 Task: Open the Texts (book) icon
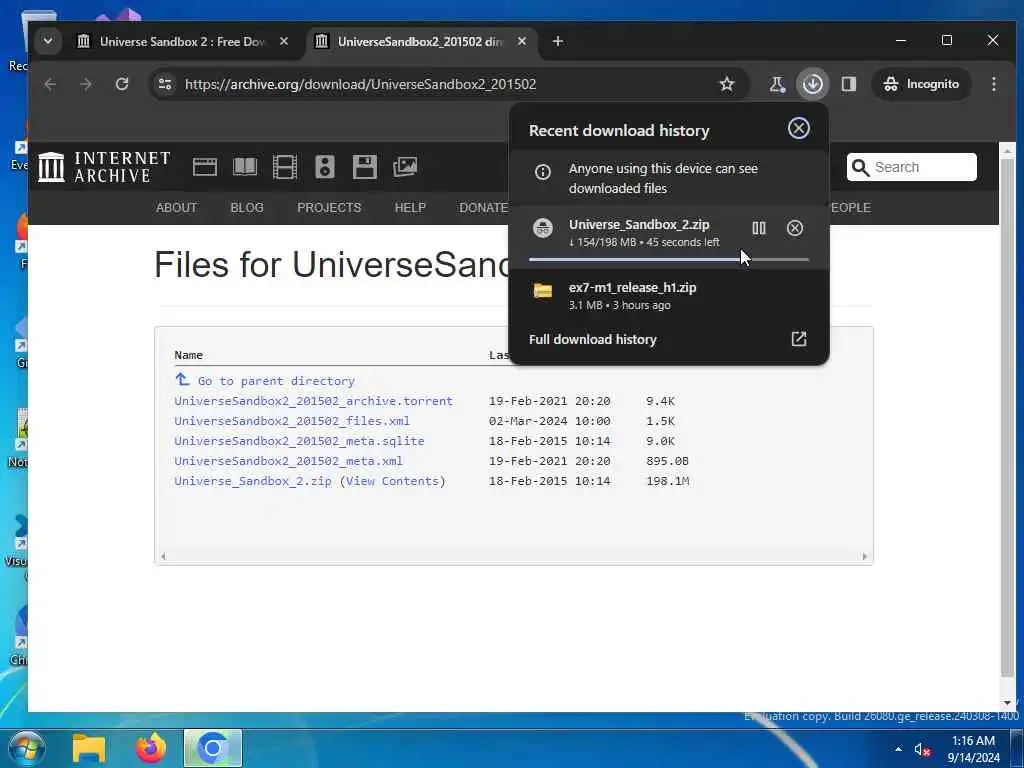(x=245, y=167)
